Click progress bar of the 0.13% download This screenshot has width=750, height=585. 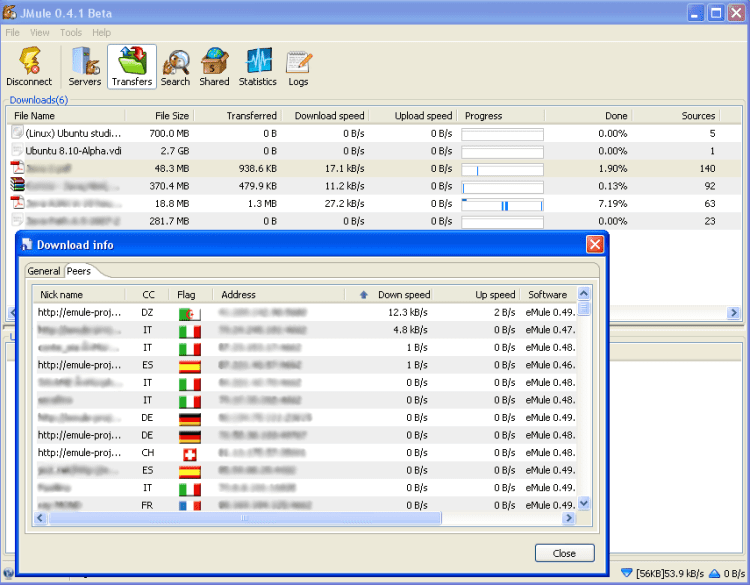[x=502, y=187]
